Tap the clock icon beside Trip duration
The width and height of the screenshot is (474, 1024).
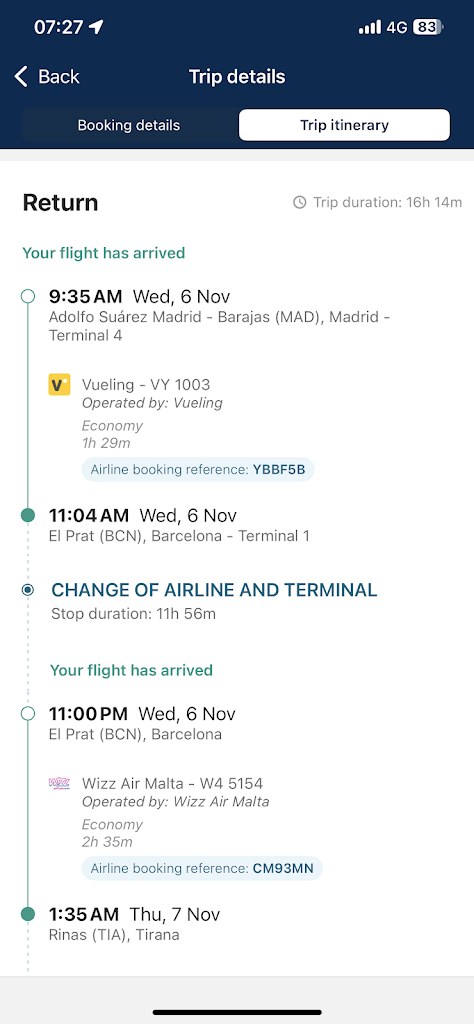tap(300, 202)
